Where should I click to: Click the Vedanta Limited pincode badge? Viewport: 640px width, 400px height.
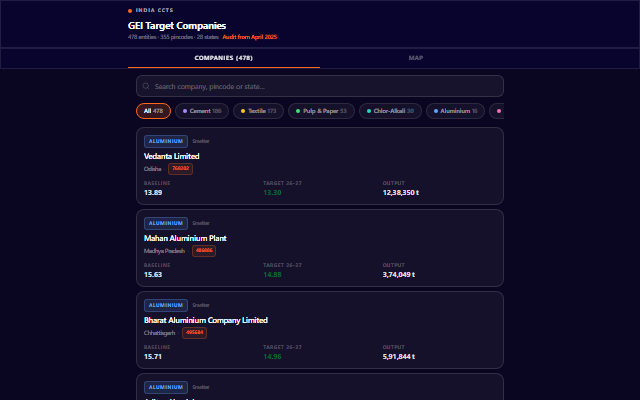click(x=180, y=169)
